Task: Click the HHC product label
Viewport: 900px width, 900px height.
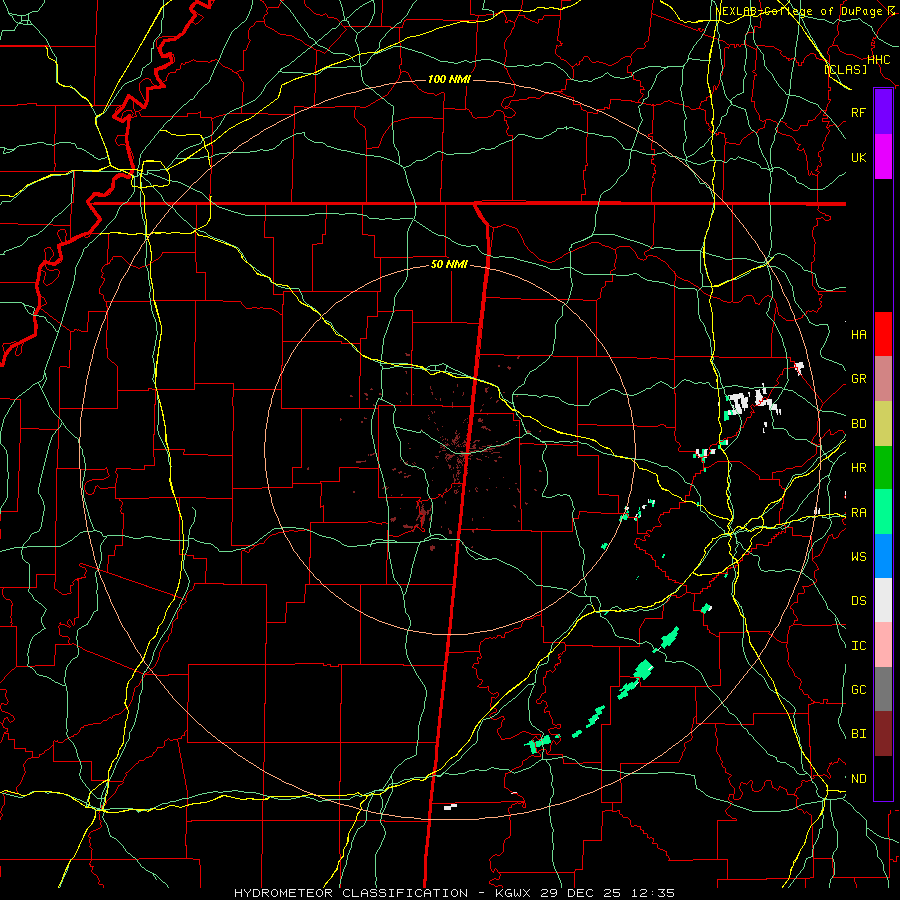Action: (879, 60)
